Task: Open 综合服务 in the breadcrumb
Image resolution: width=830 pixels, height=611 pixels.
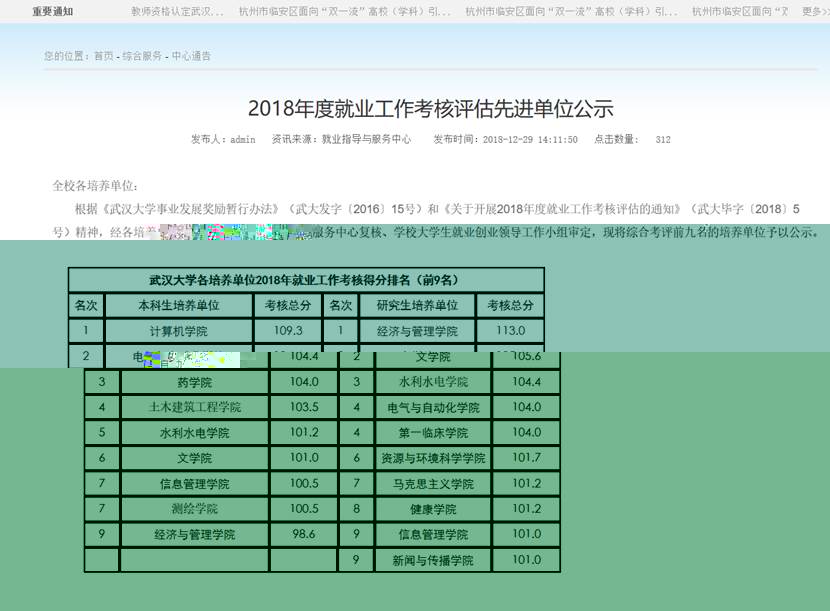Action: pyautogui.click(x=142, y=56)
